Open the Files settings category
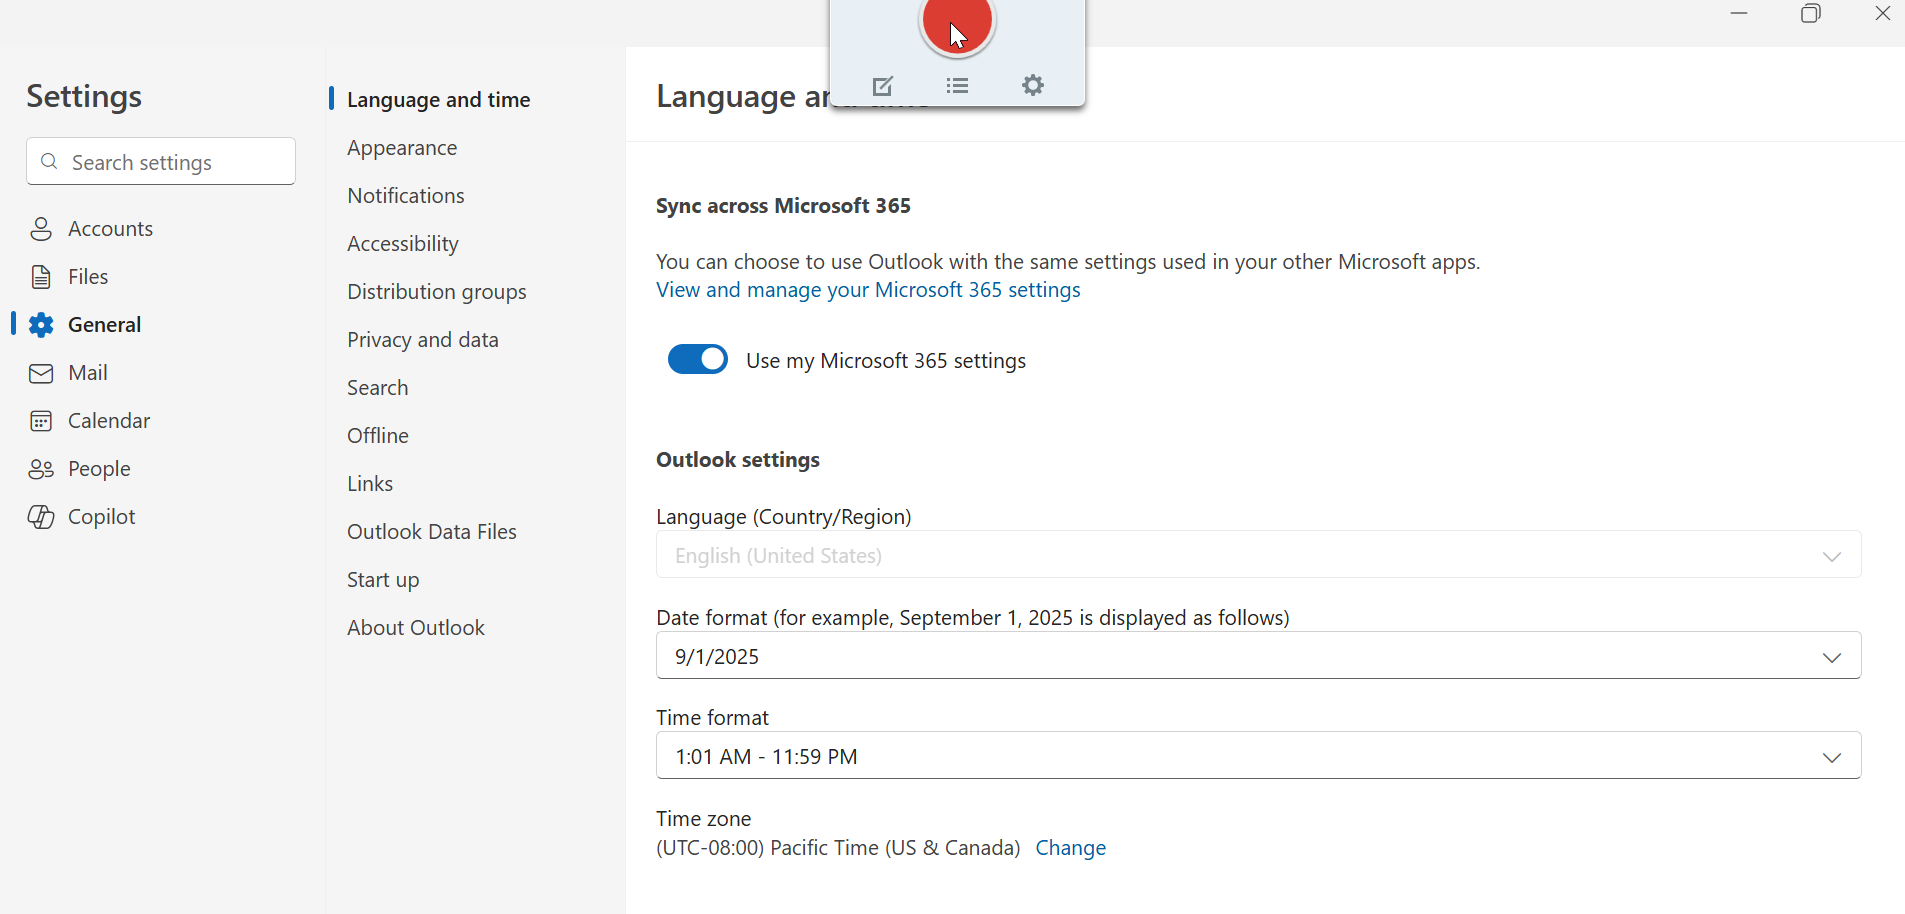This screenshot has height=914, width=1905. [88, 277]
